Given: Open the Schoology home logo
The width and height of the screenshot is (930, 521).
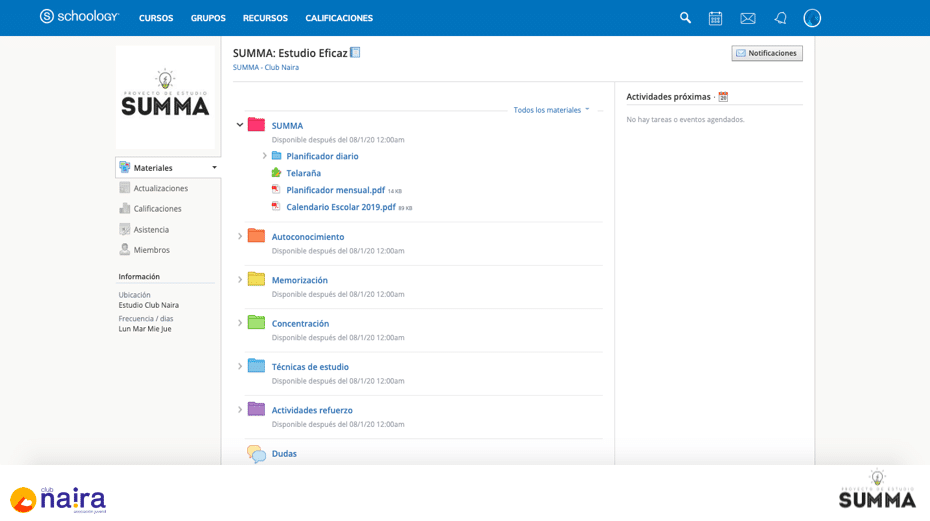Looking at the screenshot, I should 79,17.
